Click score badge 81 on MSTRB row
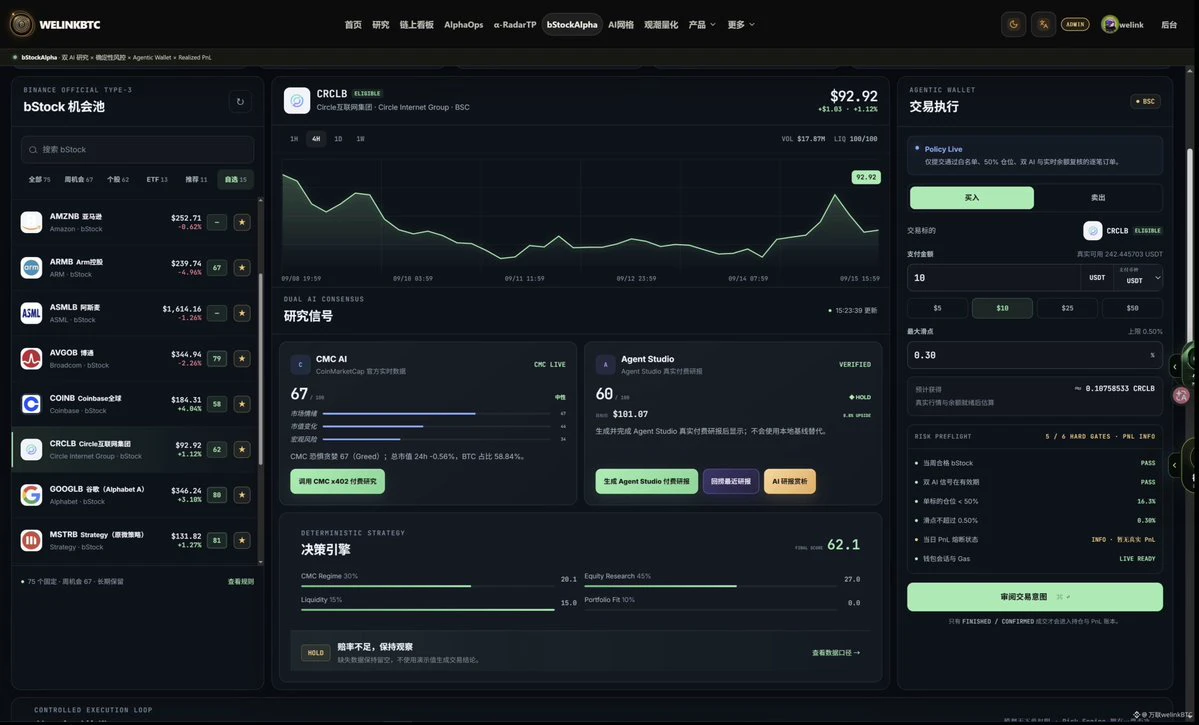 click(217, 540)
